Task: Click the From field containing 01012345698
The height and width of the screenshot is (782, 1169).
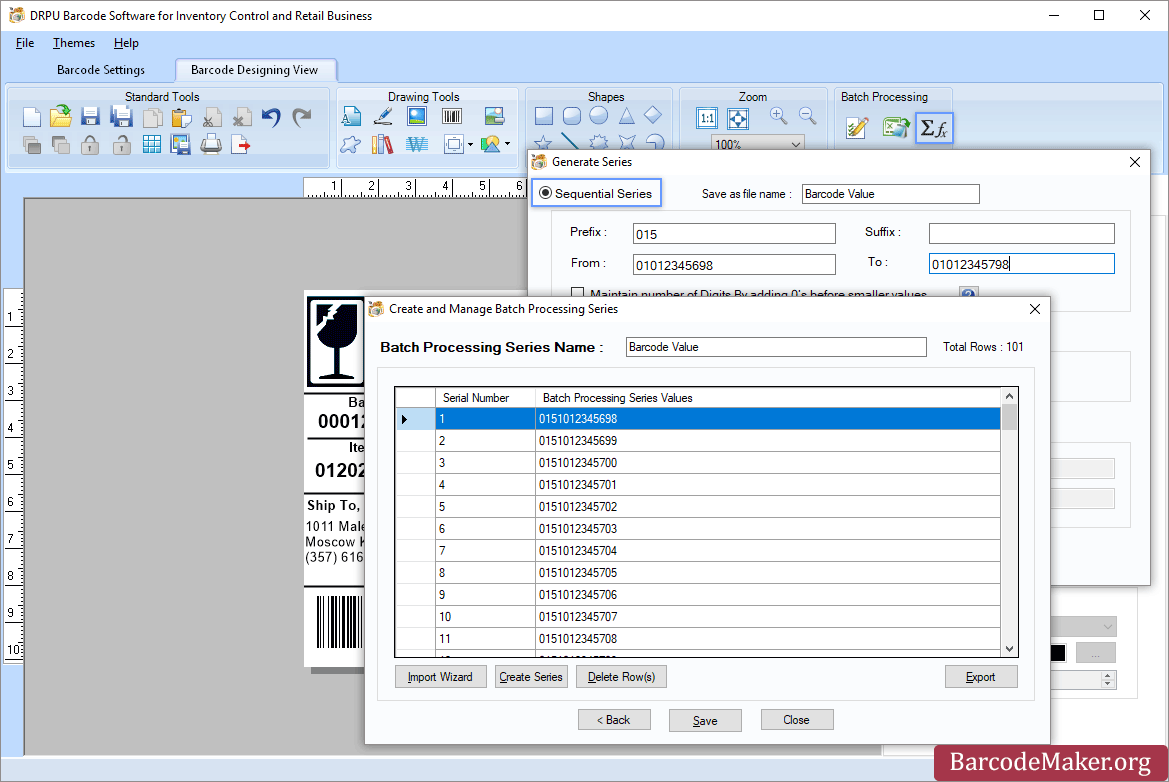Action: pyautogui.click(x=734, y=265)
